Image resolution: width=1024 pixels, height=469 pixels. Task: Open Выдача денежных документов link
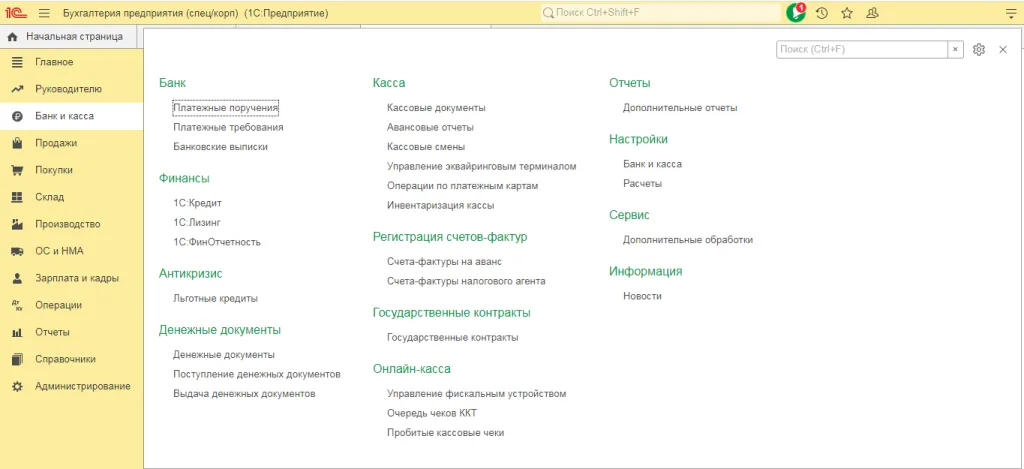click(x=244, y=393)
